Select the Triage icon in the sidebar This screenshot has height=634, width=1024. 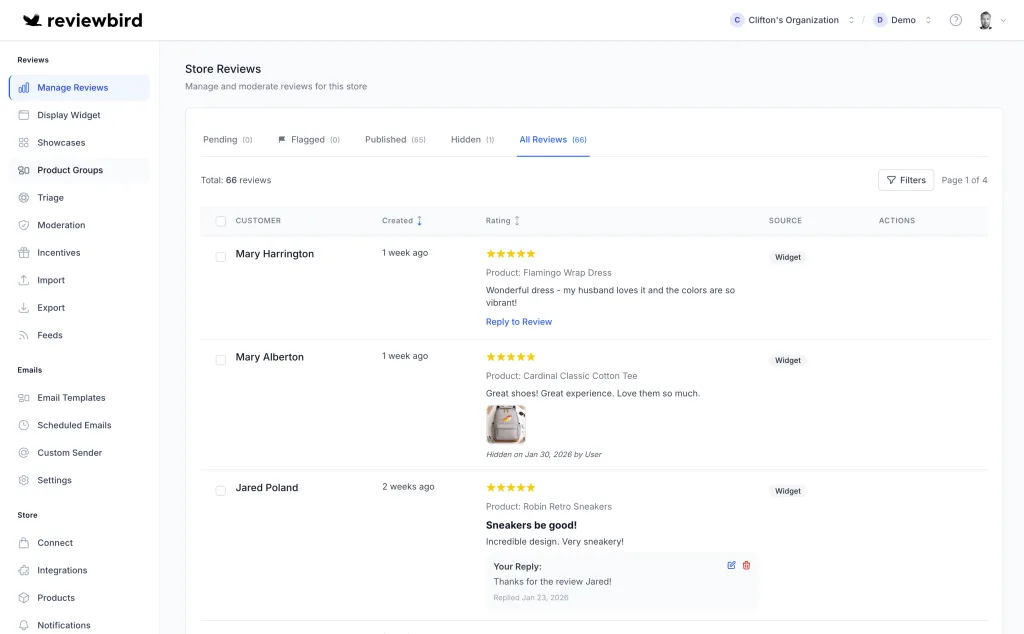(x=22, y=197)
